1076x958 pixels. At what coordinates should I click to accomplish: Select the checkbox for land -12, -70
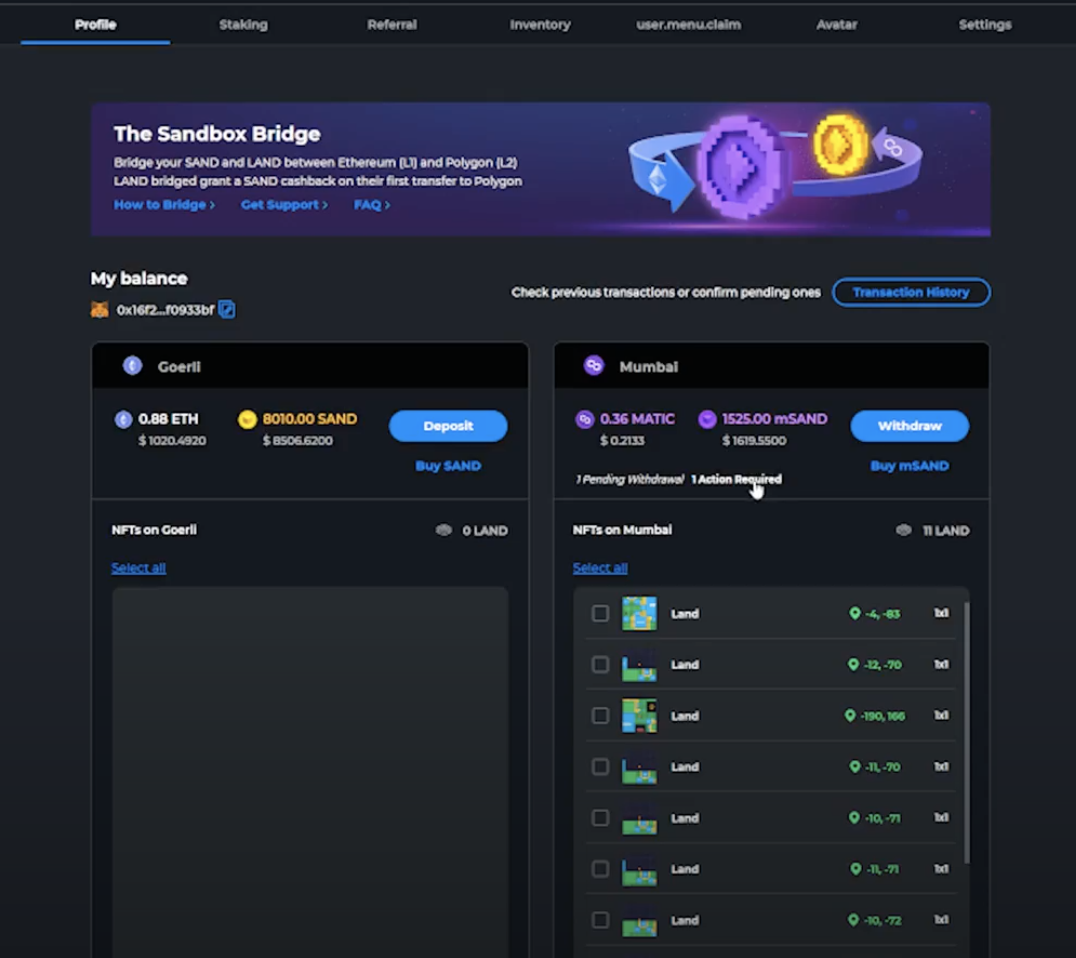point(600,665)
